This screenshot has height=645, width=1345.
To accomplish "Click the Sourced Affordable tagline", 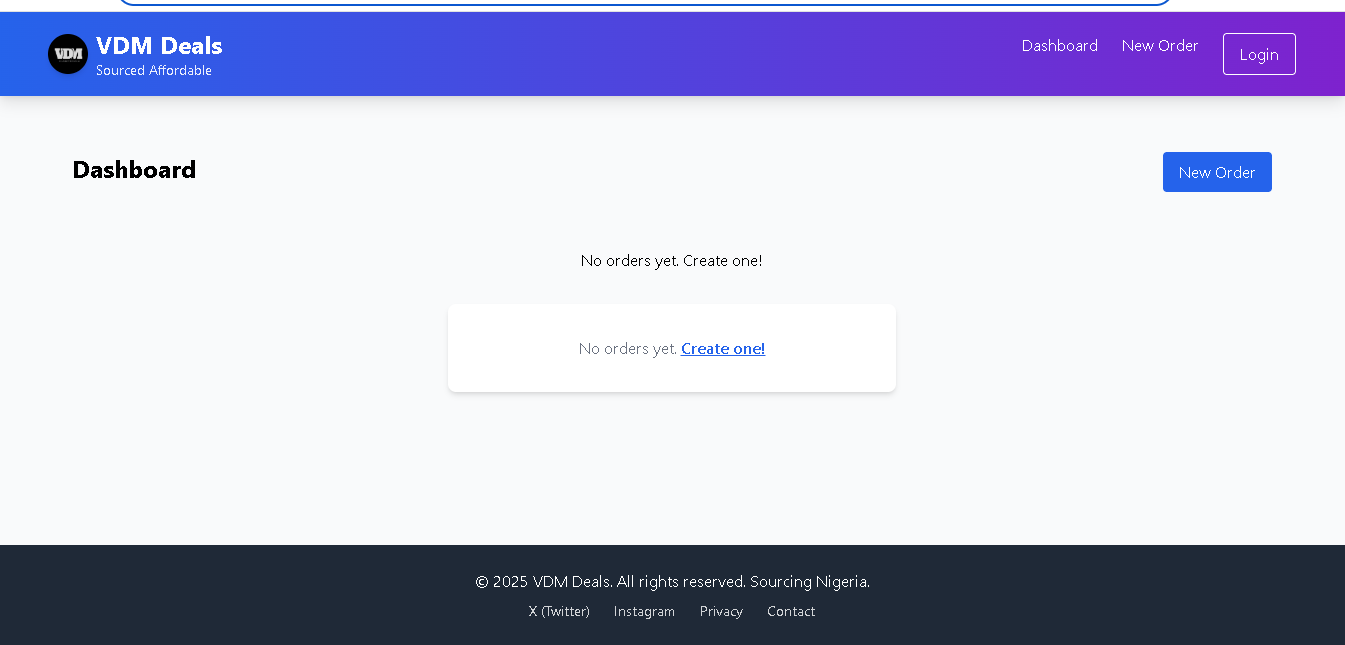I will [x=153, y=70].
